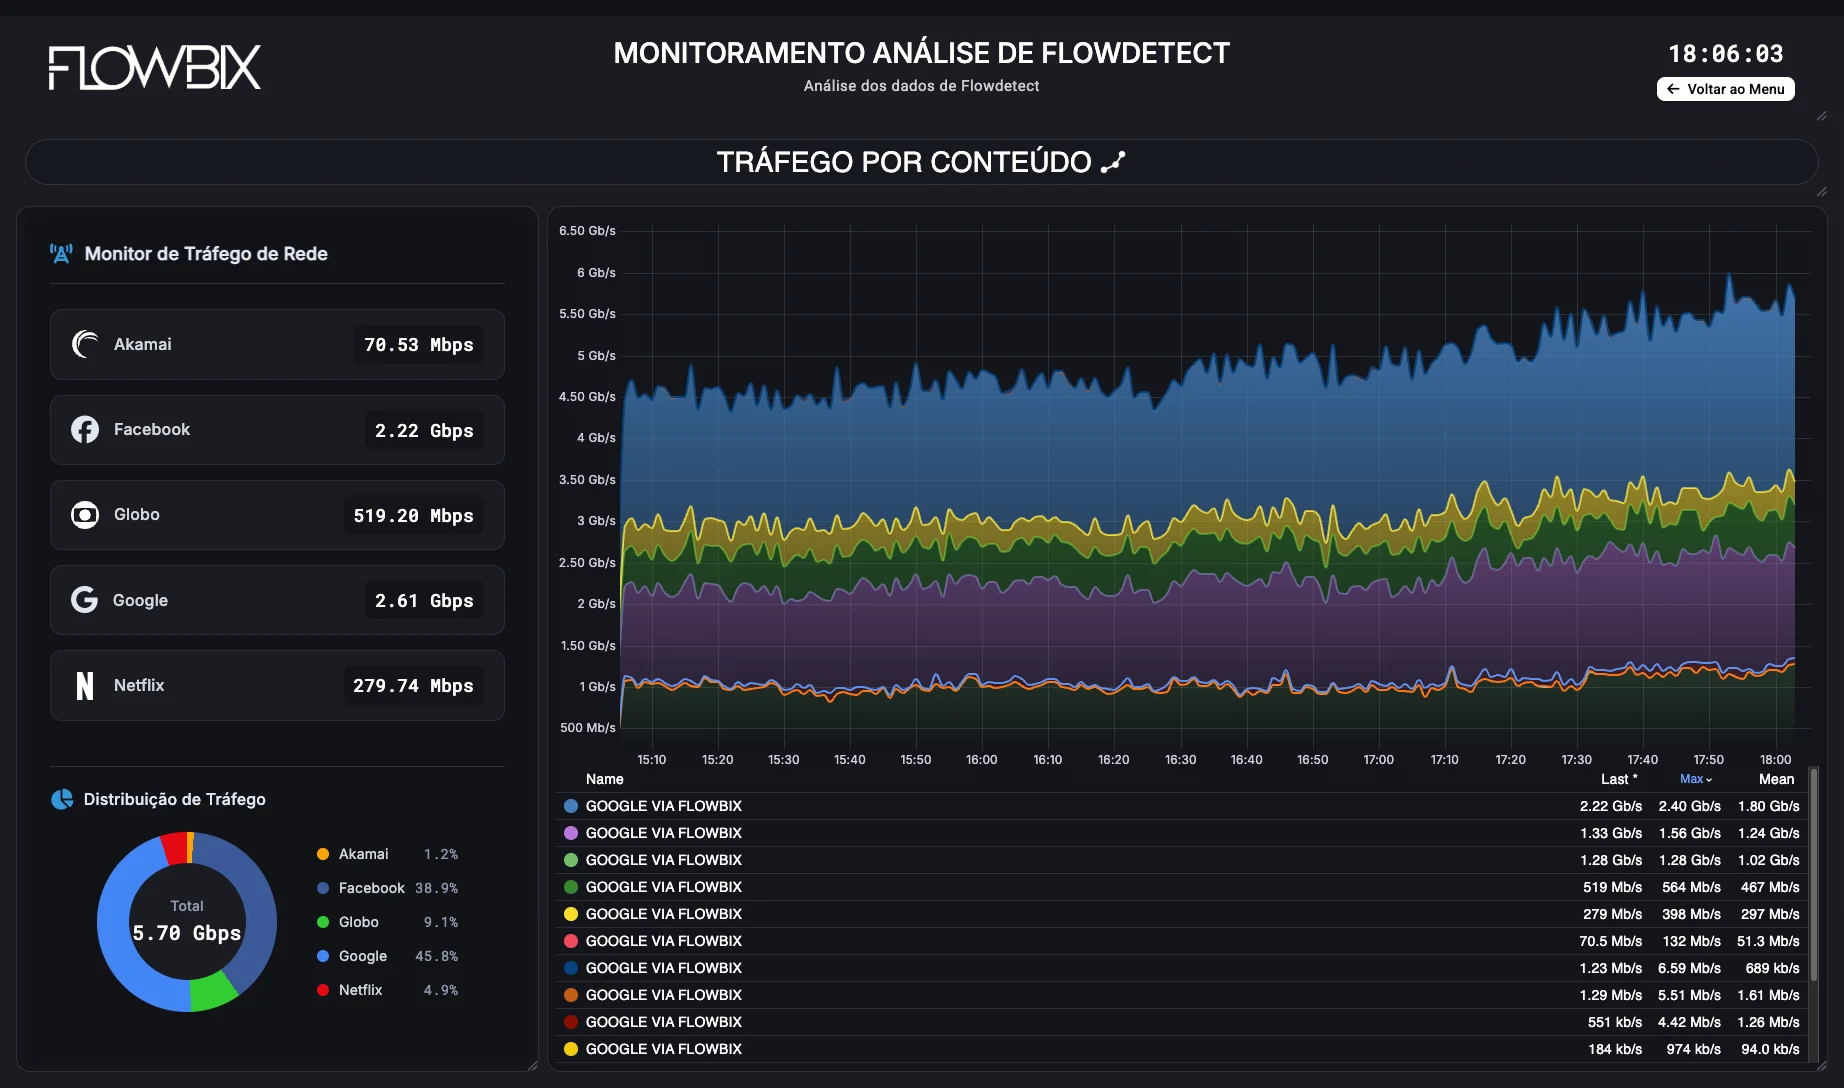Sort legend by the Max column

click(1696, 779)
